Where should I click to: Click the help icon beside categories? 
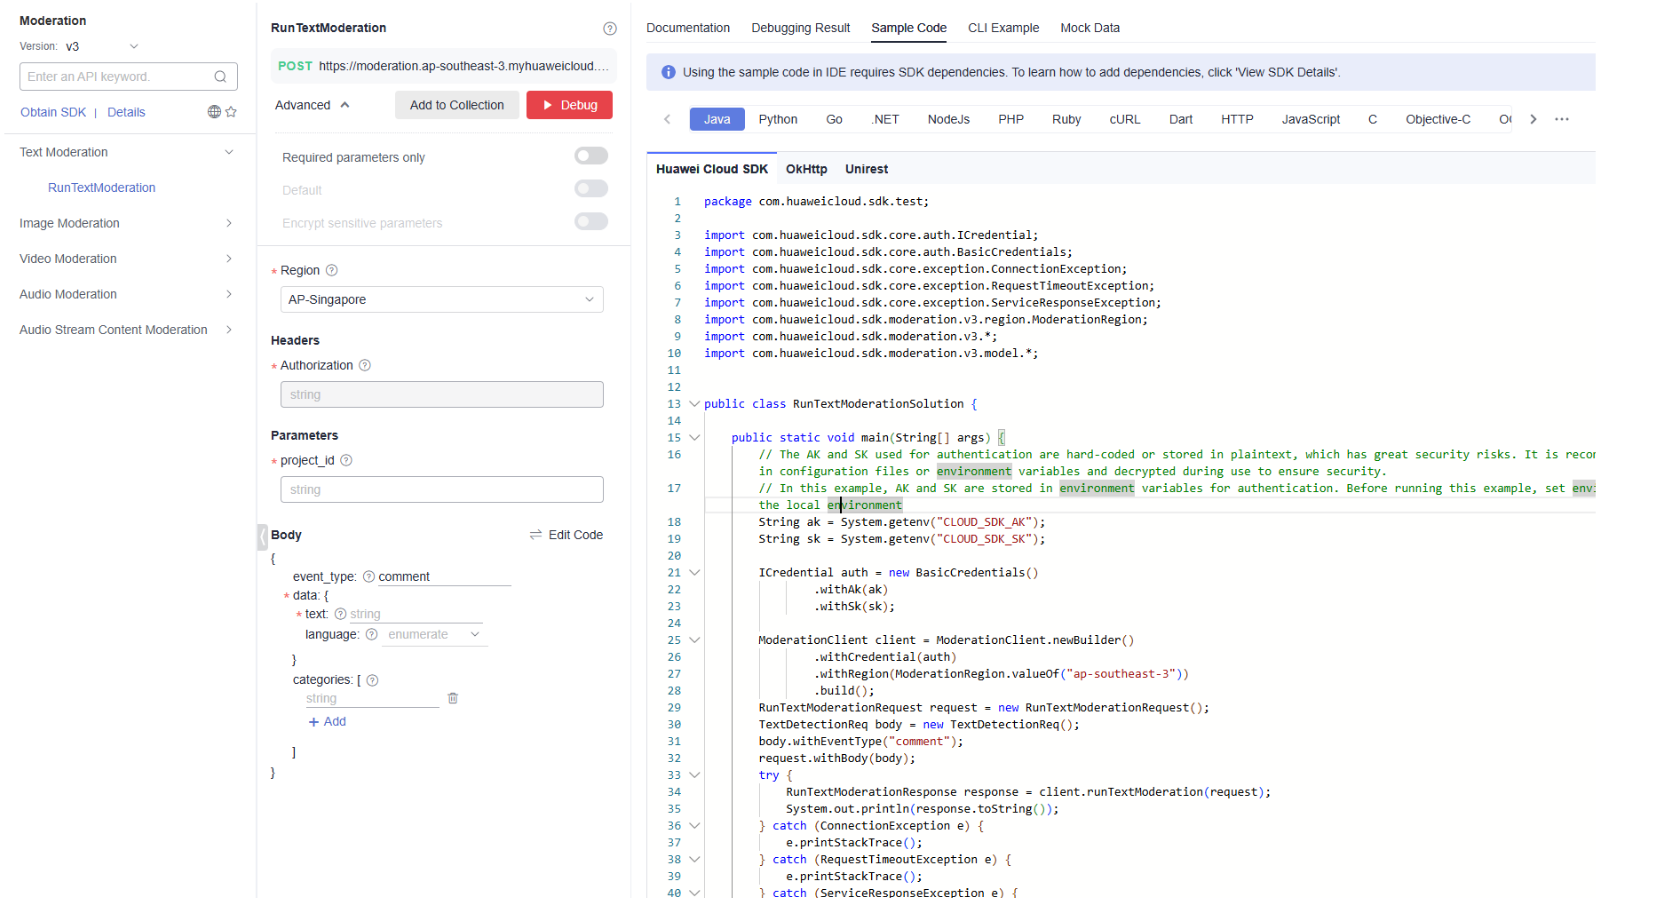[x=372, y=680]
